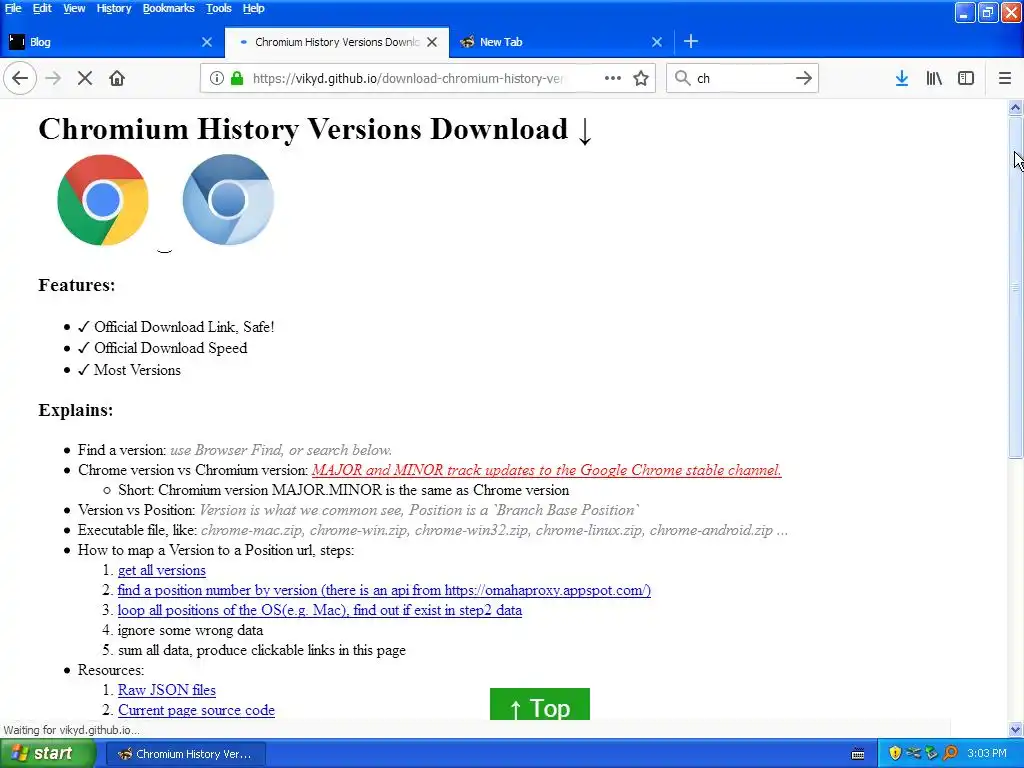The height and width of the screenshot is (768, 1024).
Task: Click the blue Chromium logo image
Action: pos(228,200)
